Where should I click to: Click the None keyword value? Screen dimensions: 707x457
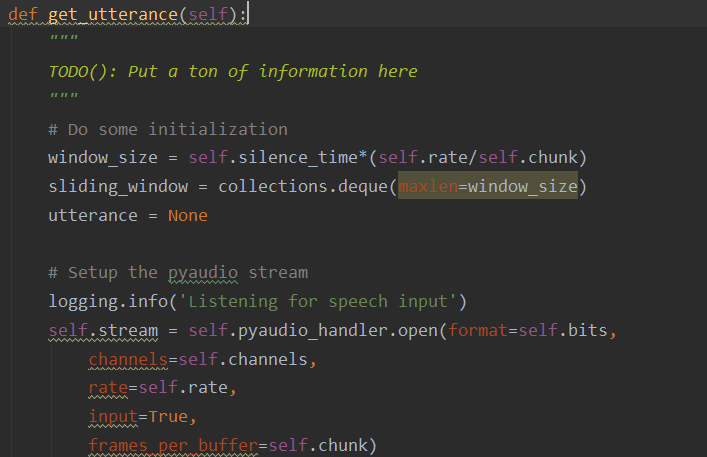tap(188, 216)
